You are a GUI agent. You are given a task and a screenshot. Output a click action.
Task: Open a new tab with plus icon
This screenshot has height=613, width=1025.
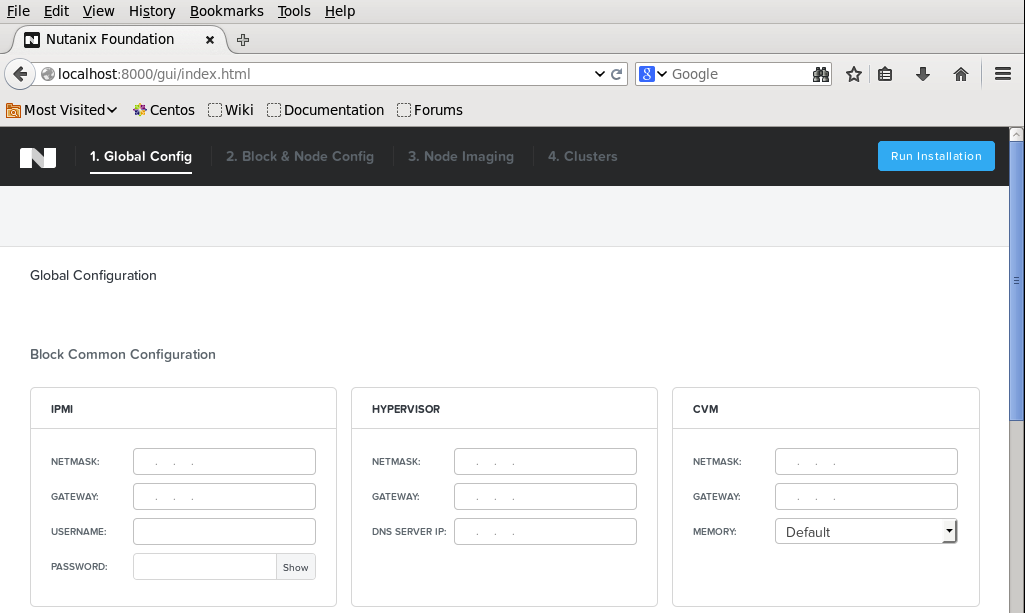pyautogui.click(x=243, y=40)
